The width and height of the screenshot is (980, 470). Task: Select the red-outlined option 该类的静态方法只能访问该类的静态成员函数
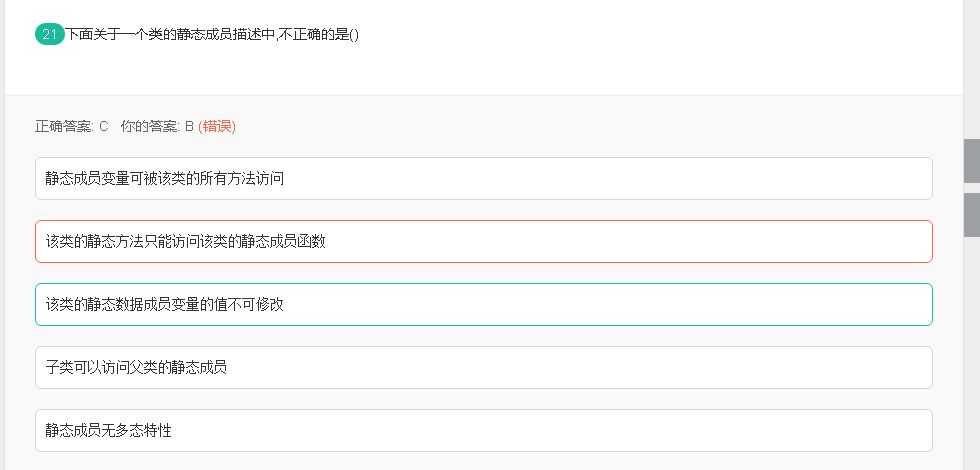(483, 241)
